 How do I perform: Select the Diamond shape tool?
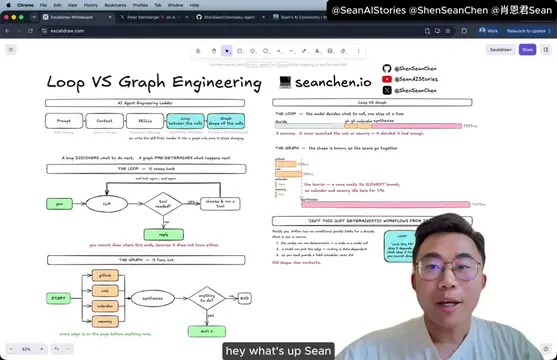click(x=253, y=51)
